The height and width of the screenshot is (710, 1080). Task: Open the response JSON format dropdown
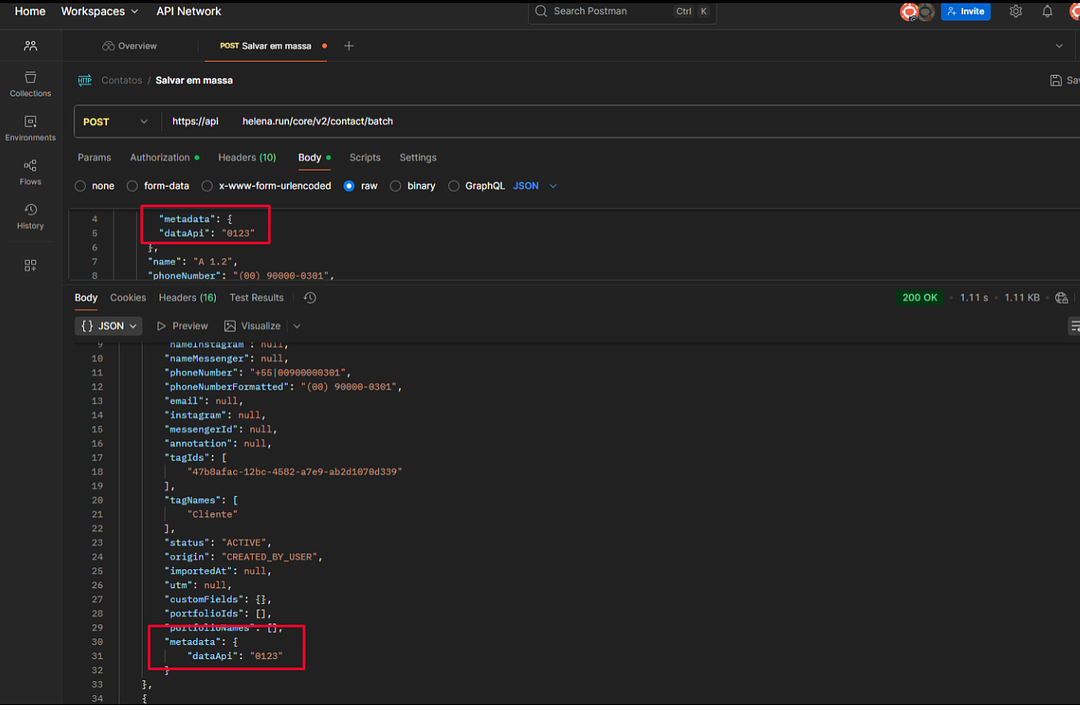[109, 326]
